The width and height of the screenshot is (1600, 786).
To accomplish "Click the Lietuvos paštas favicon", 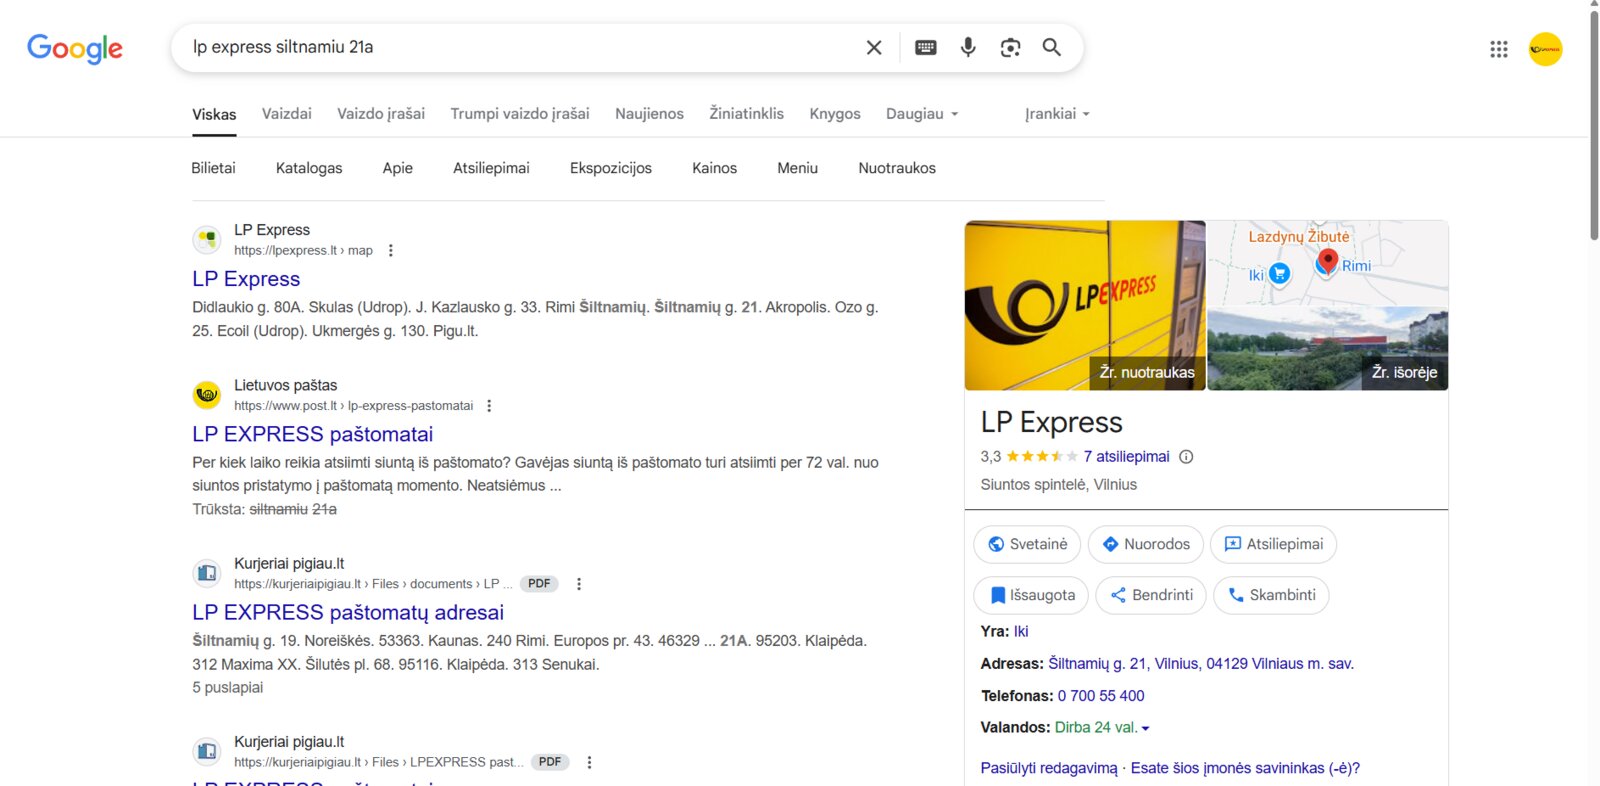I will tap(207, 395).
